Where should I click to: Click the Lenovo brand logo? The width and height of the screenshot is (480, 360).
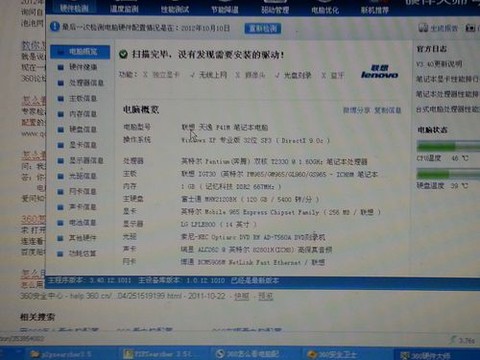point(379,72)
